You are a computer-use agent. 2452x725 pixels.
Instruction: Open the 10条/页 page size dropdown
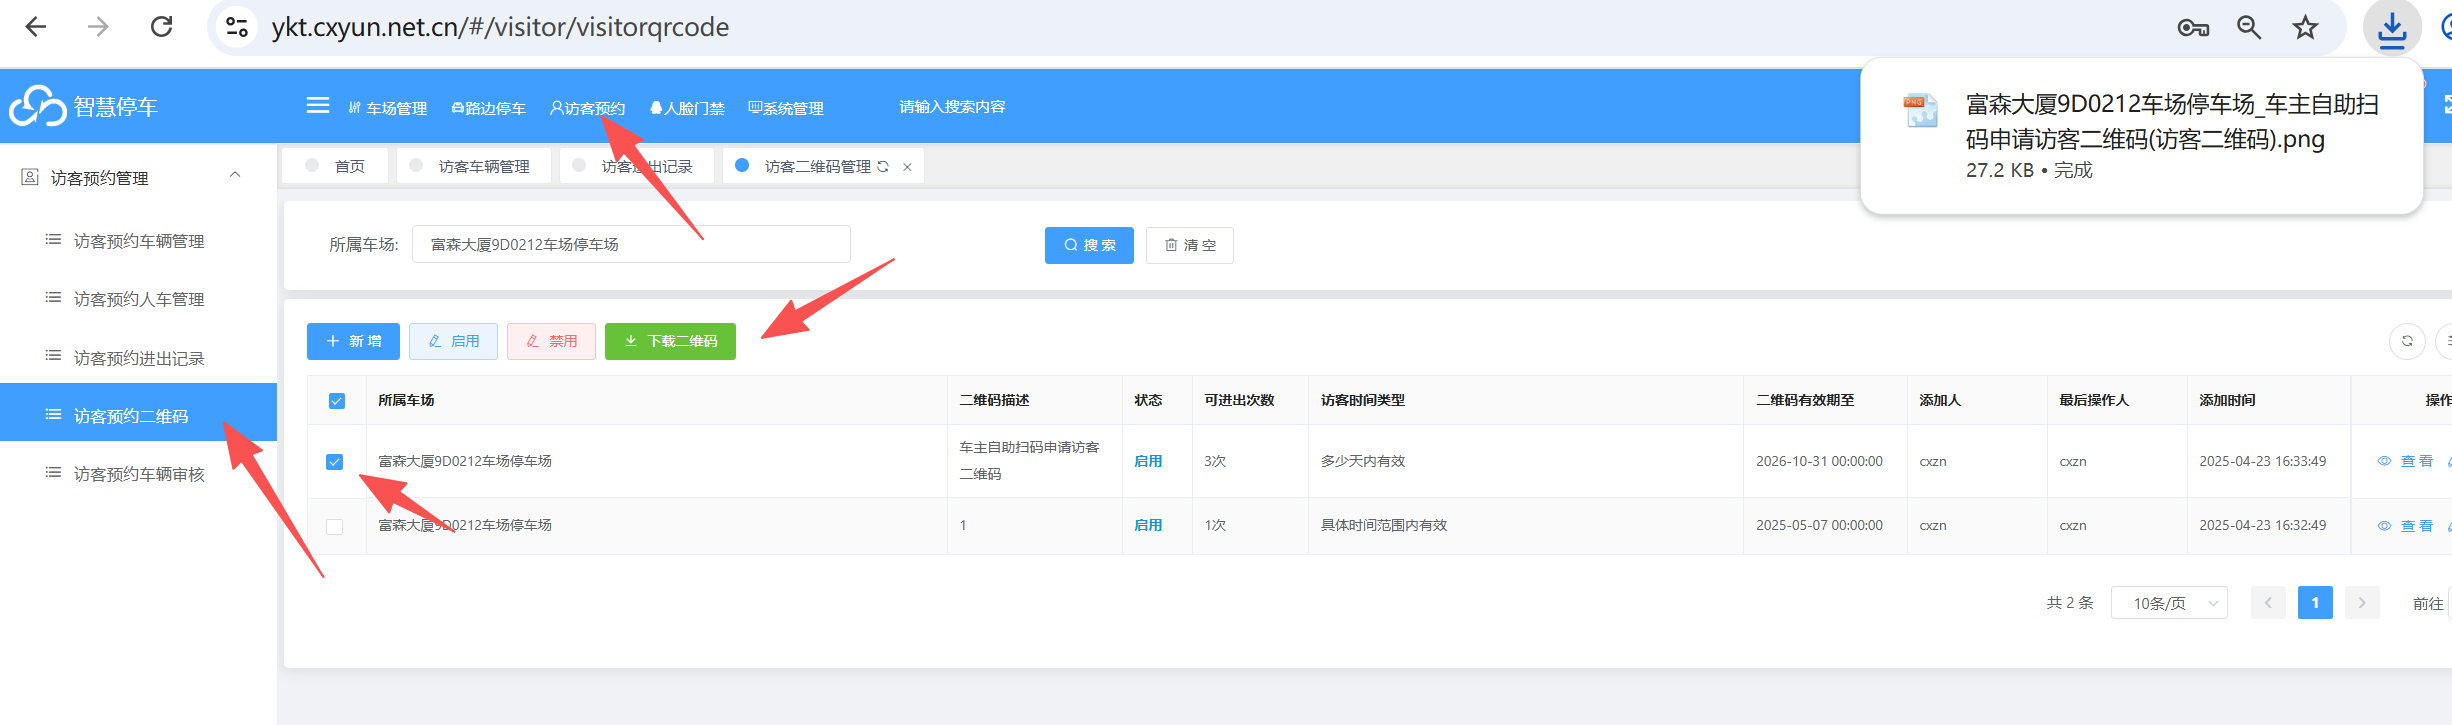tap(2168, 603)
